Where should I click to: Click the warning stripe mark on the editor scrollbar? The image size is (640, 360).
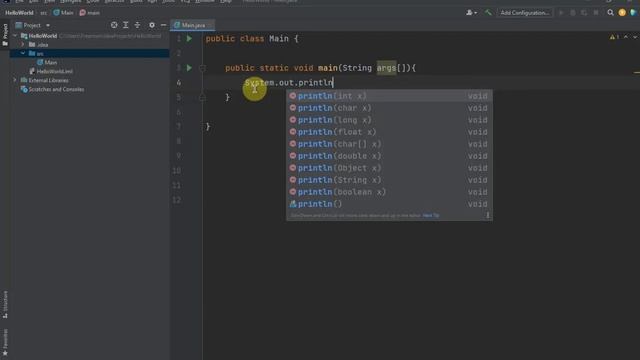click(x=637, y=73)
